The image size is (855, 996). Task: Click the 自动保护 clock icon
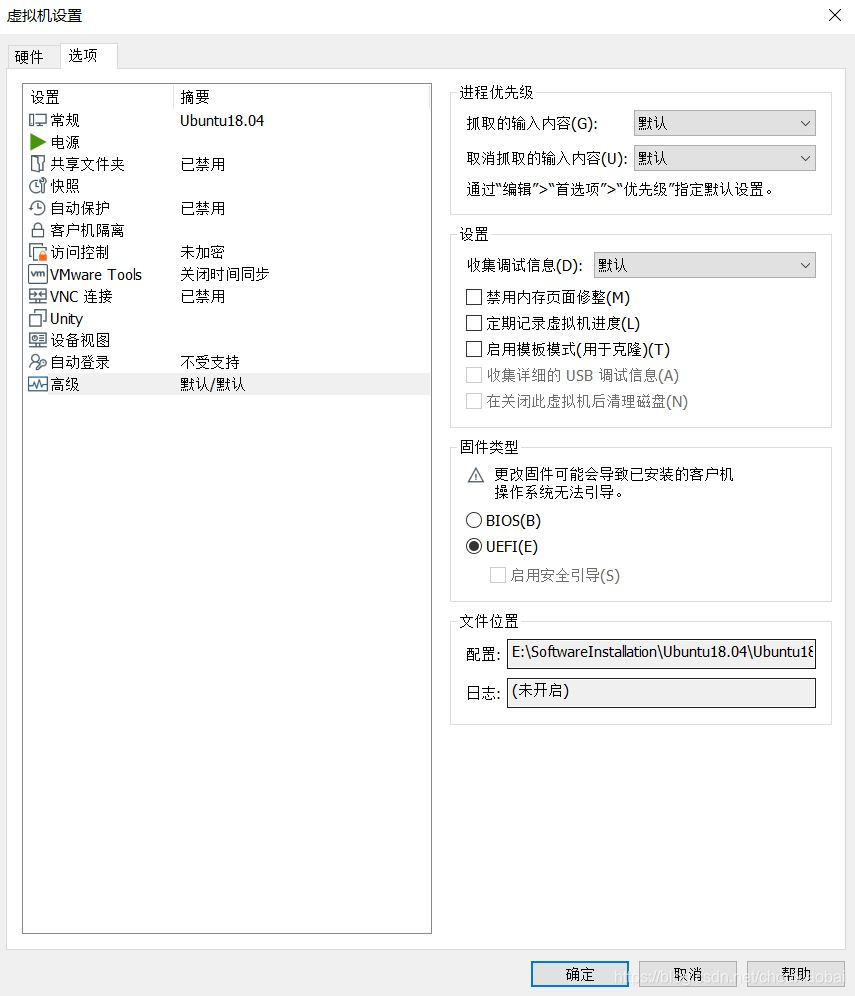pos(37,208)
